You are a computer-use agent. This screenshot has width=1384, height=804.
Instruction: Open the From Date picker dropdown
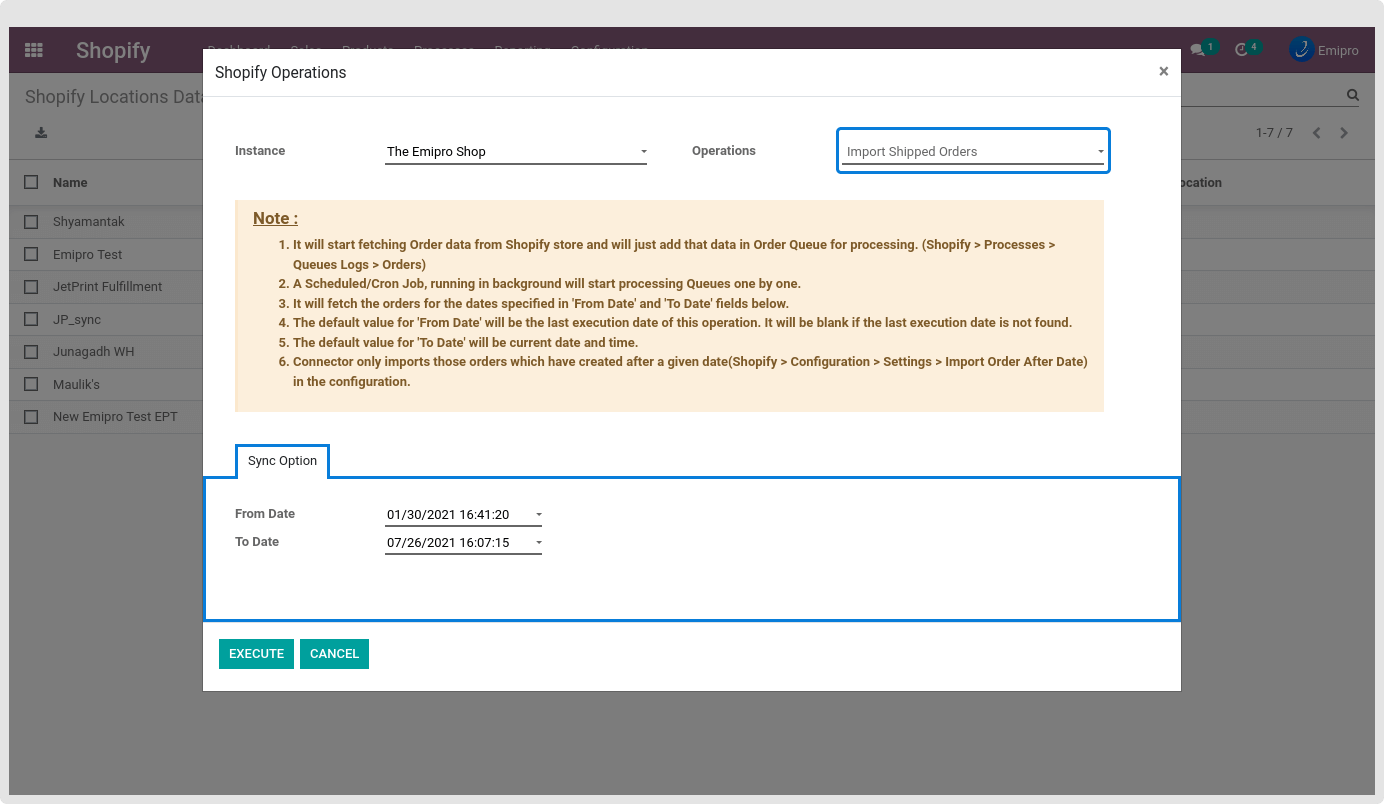(x=538, y=515)
